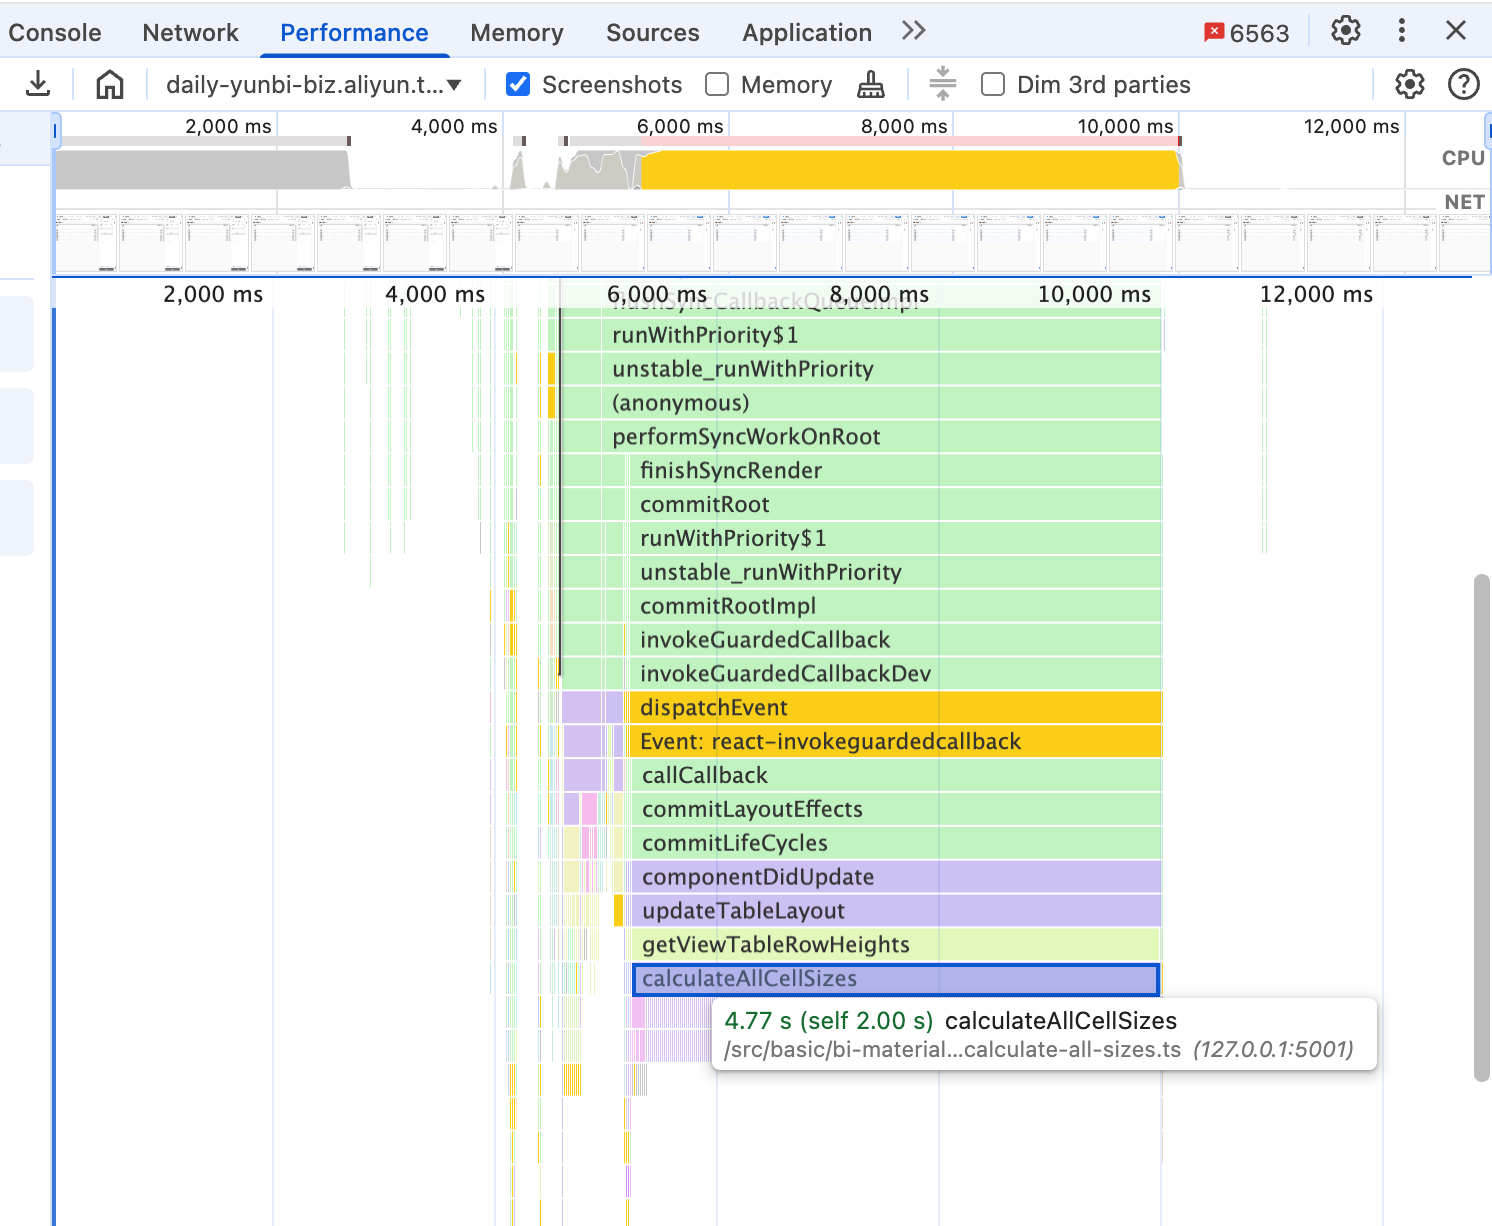Open the Sources tab

[652, 33]
